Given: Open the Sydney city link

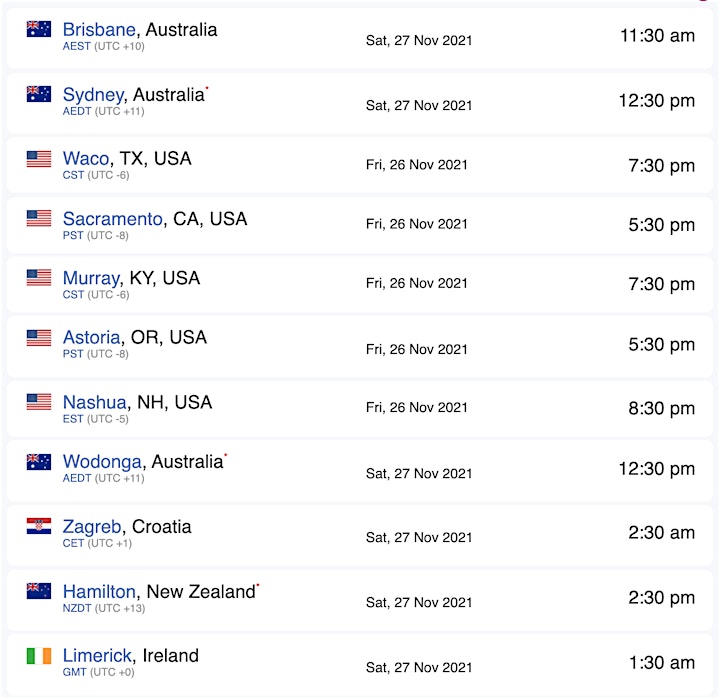Looking at the screenshot, I should point(93,95).
